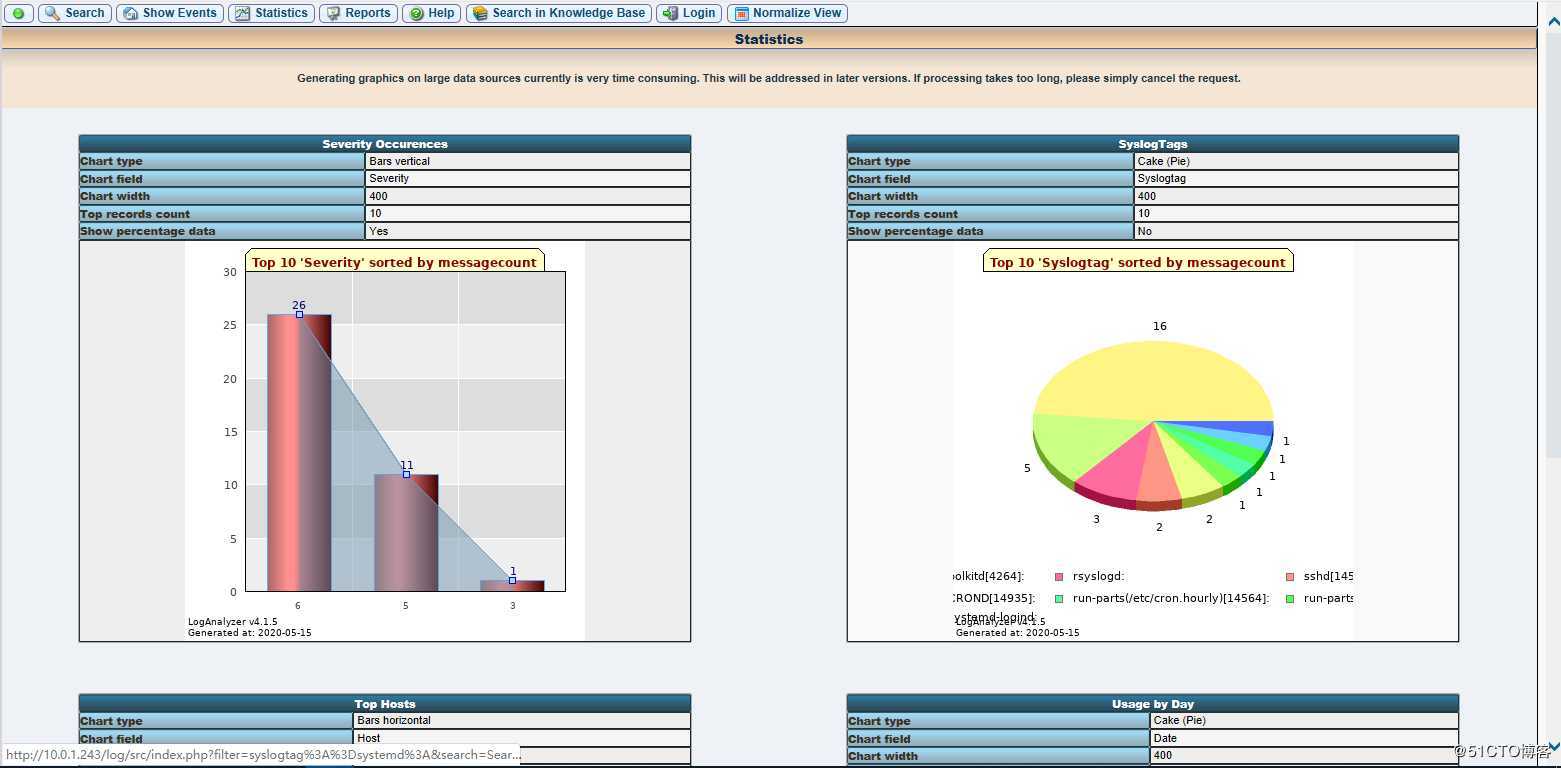
Task: Click the SyslogTags panel header
Action: (x=1153, y=144)
